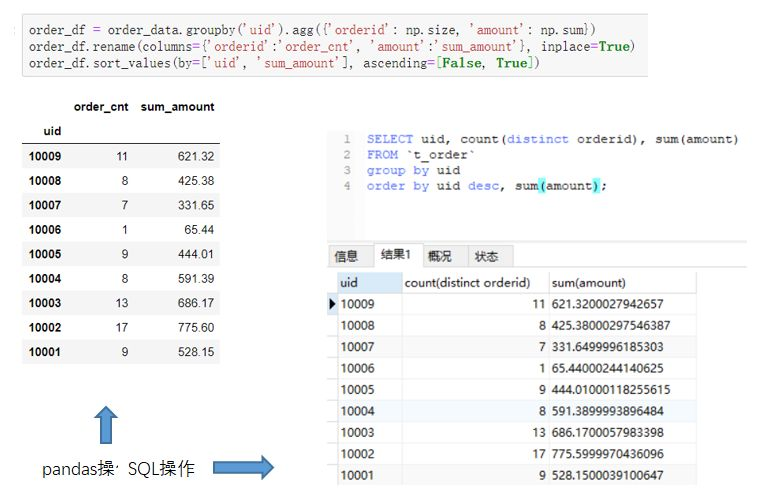Viewport: 769px width, 504px height.
Task: Click the uid column header in SQL results
Action: [370, 283]
